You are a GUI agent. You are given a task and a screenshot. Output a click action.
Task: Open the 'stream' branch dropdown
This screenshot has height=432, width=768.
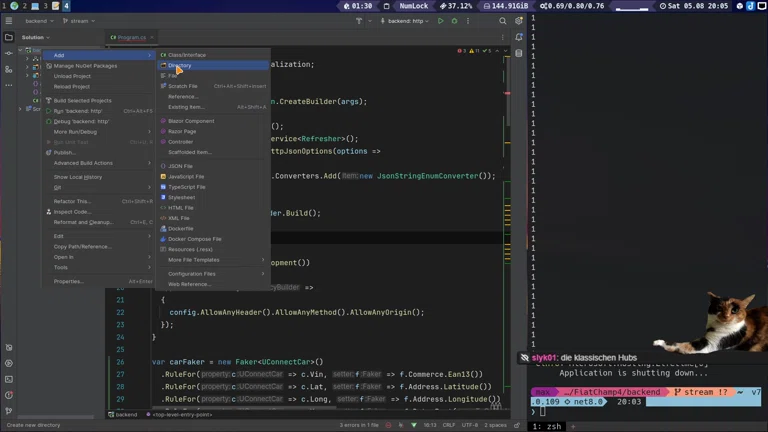pos(78,21)
